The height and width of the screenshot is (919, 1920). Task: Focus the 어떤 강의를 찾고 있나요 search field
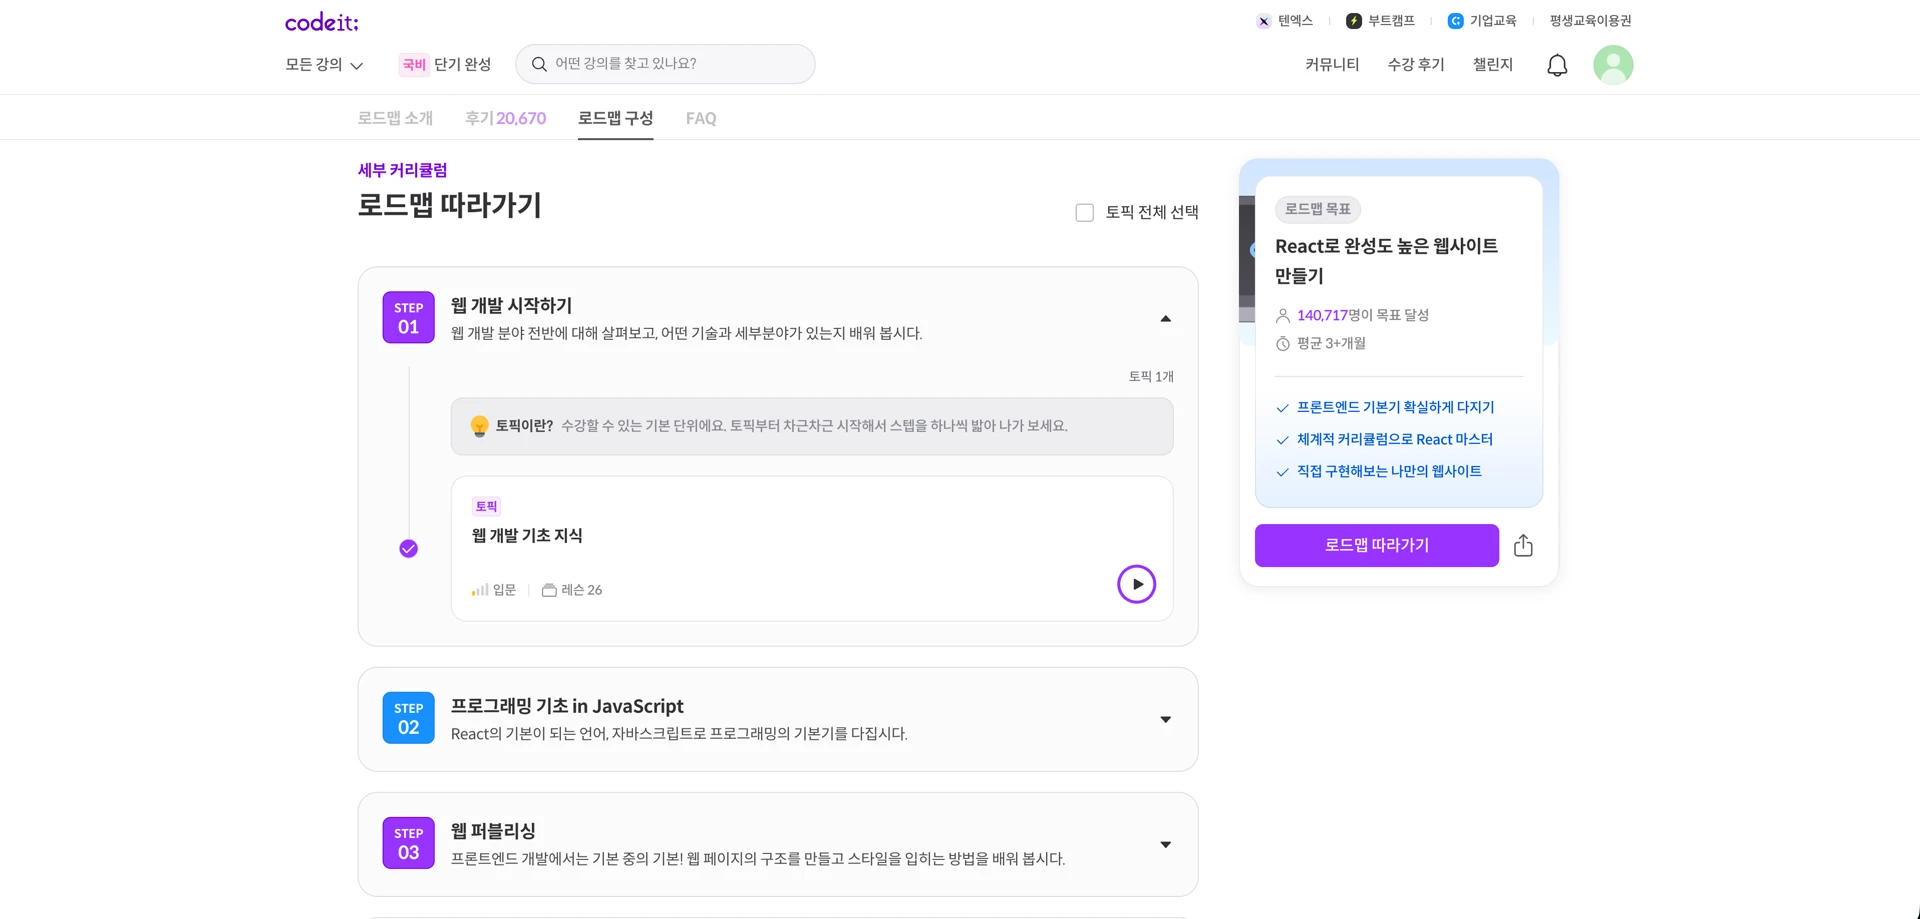click(665, 64)
